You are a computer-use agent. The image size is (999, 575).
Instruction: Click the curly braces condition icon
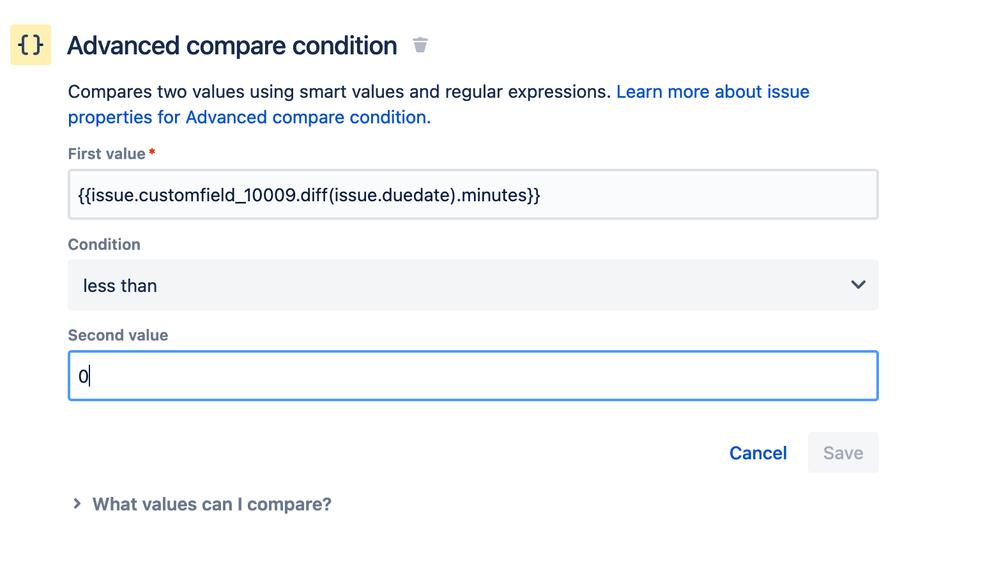[x=31, y=45]
